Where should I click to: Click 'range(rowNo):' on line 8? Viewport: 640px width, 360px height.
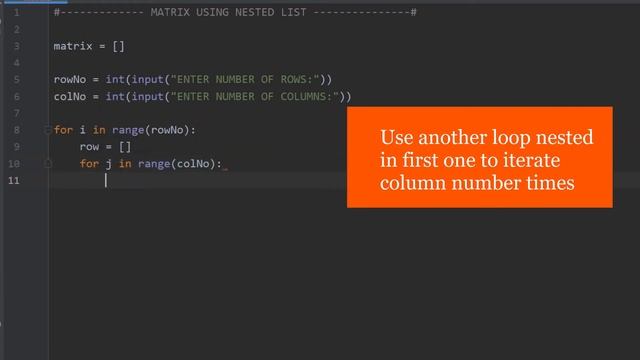coord(154,130)
